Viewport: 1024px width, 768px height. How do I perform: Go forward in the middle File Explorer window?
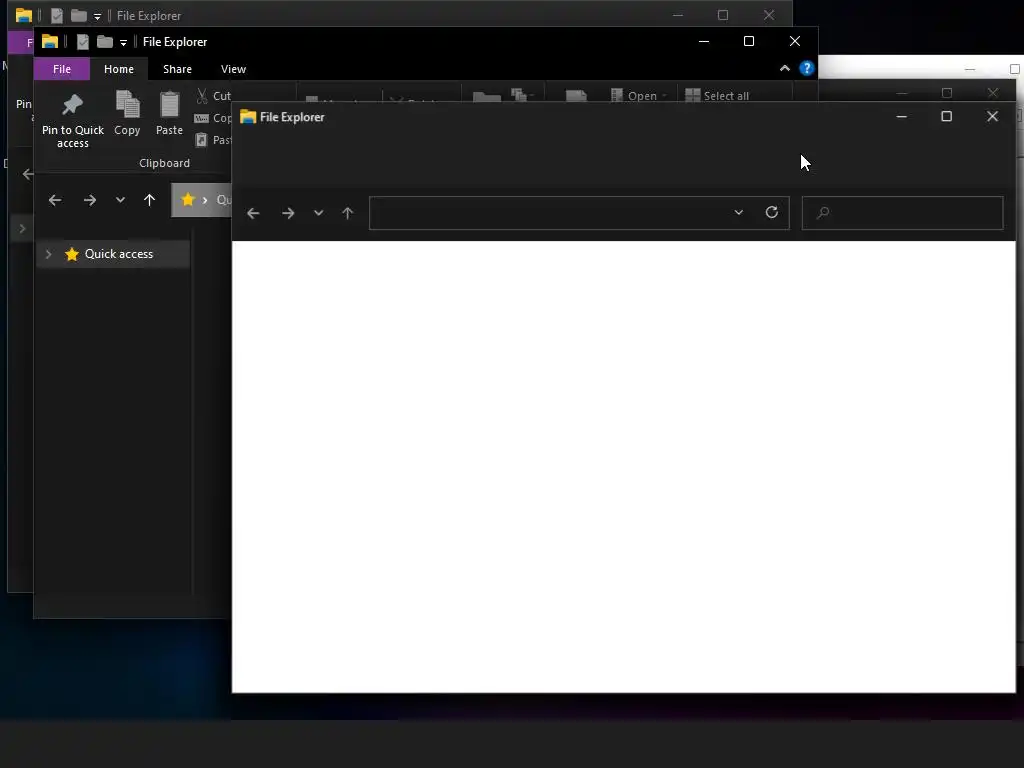[x=90, y=200]
